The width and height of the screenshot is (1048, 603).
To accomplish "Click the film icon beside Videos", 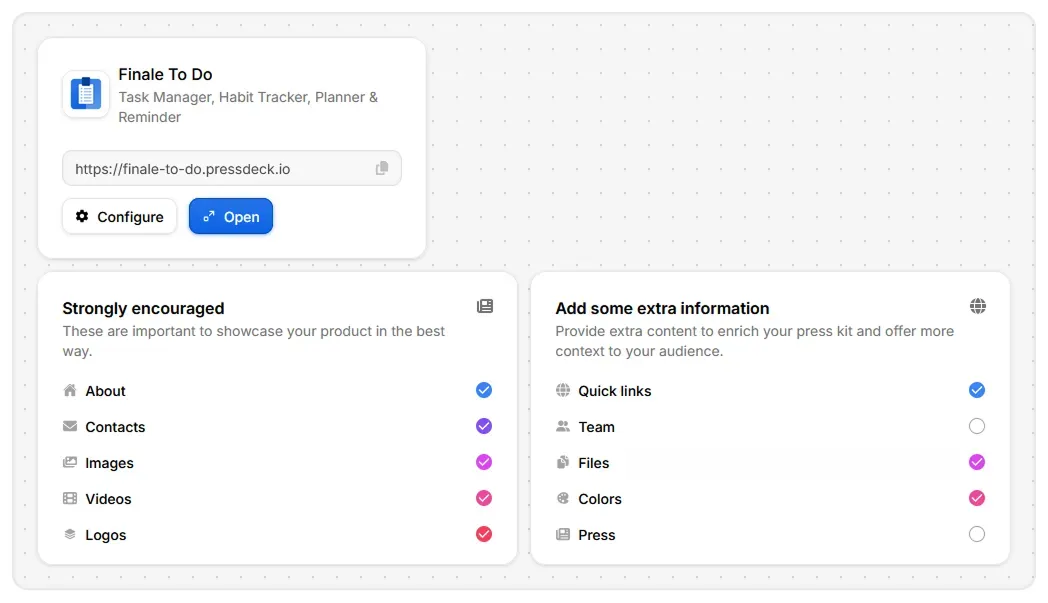I will pos(70,498).
